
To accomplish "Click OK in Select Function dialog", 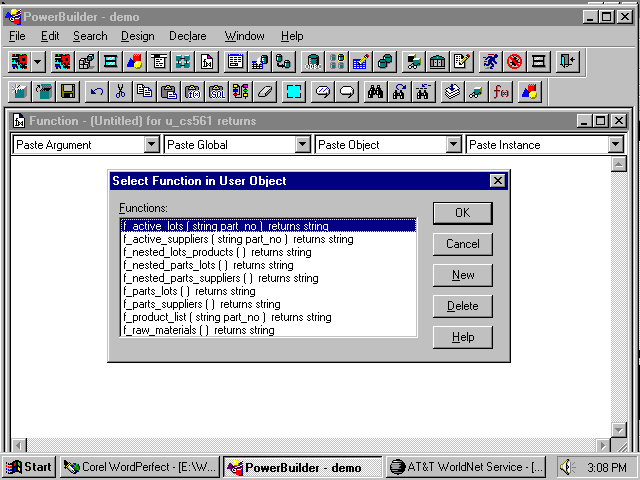I will point(462,213).
